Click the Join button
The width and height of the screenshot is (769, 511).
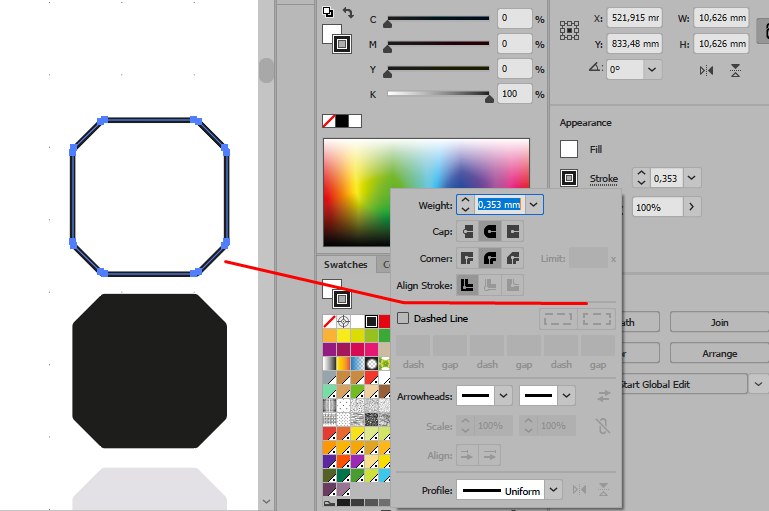coord(719,322)
